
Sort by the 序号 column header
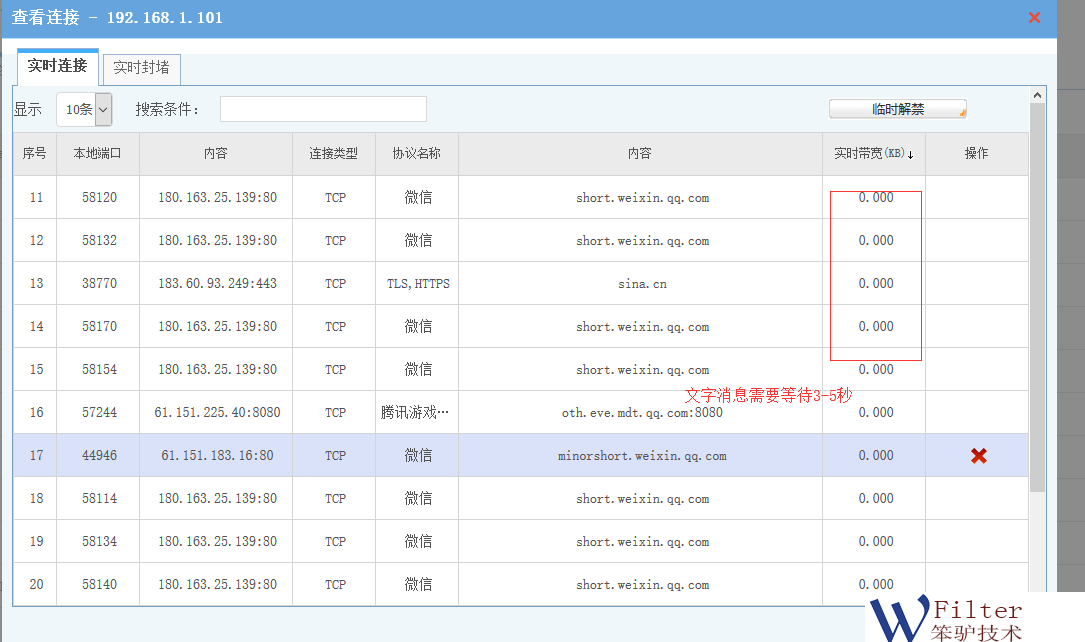[x=35, y=154]
